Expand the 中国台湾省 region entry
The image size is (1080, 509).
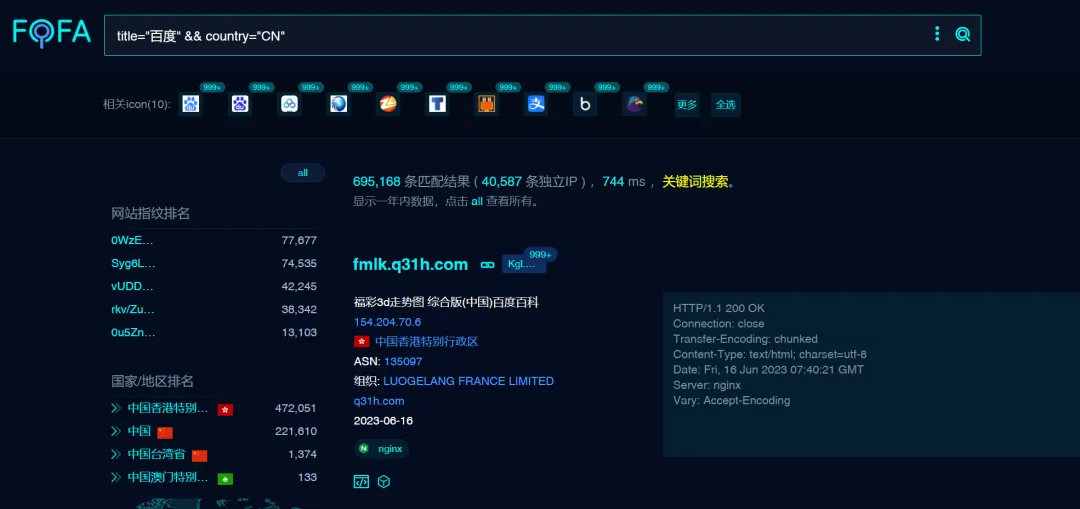(x=116, y=454)
